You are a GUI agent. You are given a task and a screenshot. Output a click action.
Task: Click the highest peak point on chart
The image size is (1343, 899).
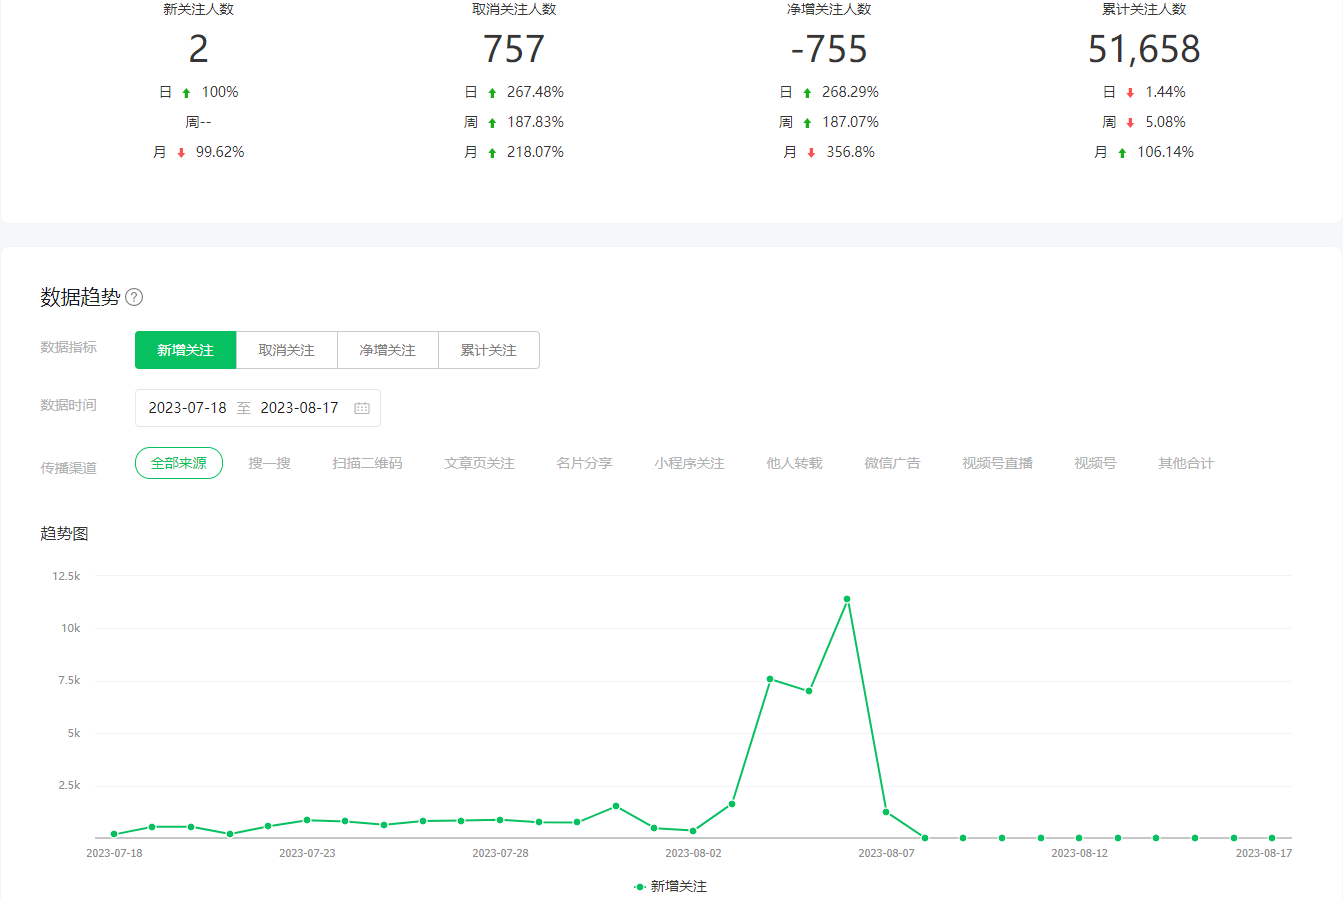[x=847, y=599]
